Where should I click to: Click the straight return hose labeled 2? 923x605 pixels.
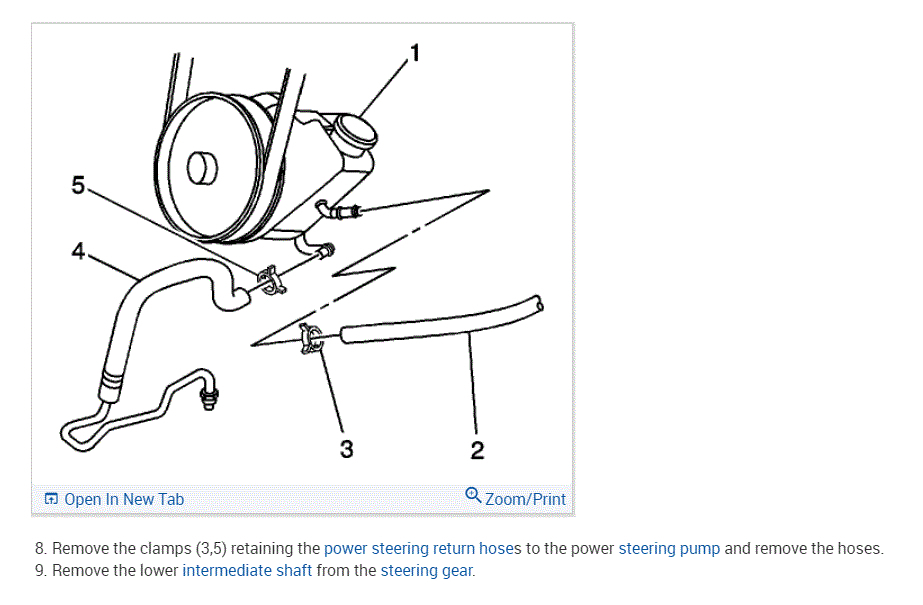[441, 321]
